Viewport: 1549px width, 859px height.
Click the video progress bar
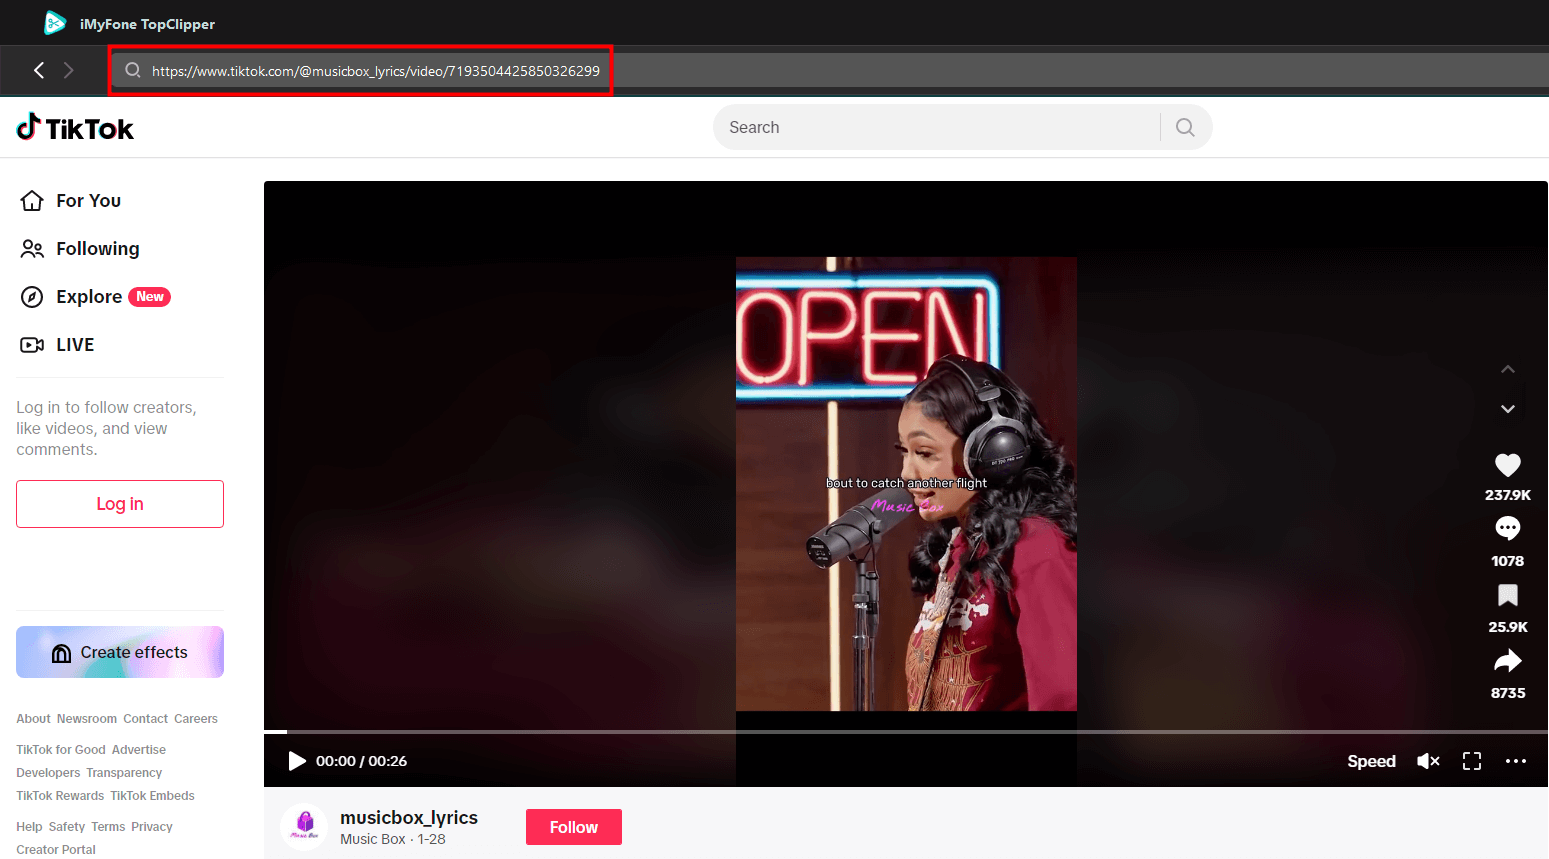click(x=905, y=732)
